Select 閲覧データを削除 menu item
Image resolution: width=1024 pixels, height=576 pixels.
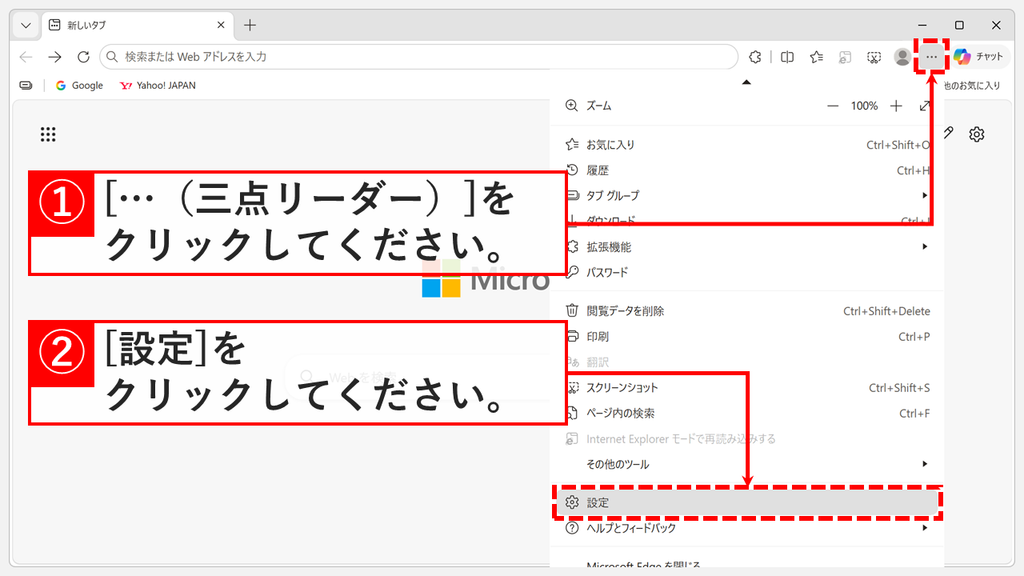click(747, 311)
